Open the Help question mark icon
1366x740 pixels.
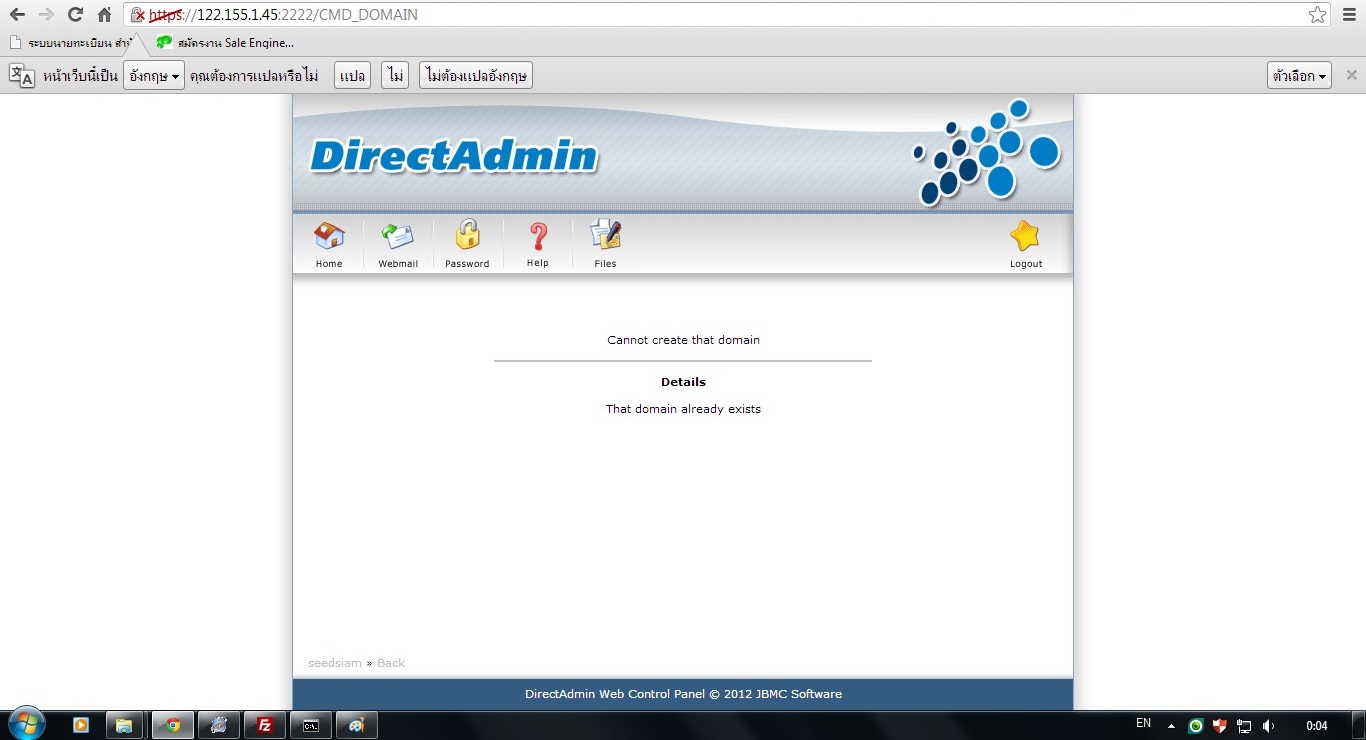[538, 237]
